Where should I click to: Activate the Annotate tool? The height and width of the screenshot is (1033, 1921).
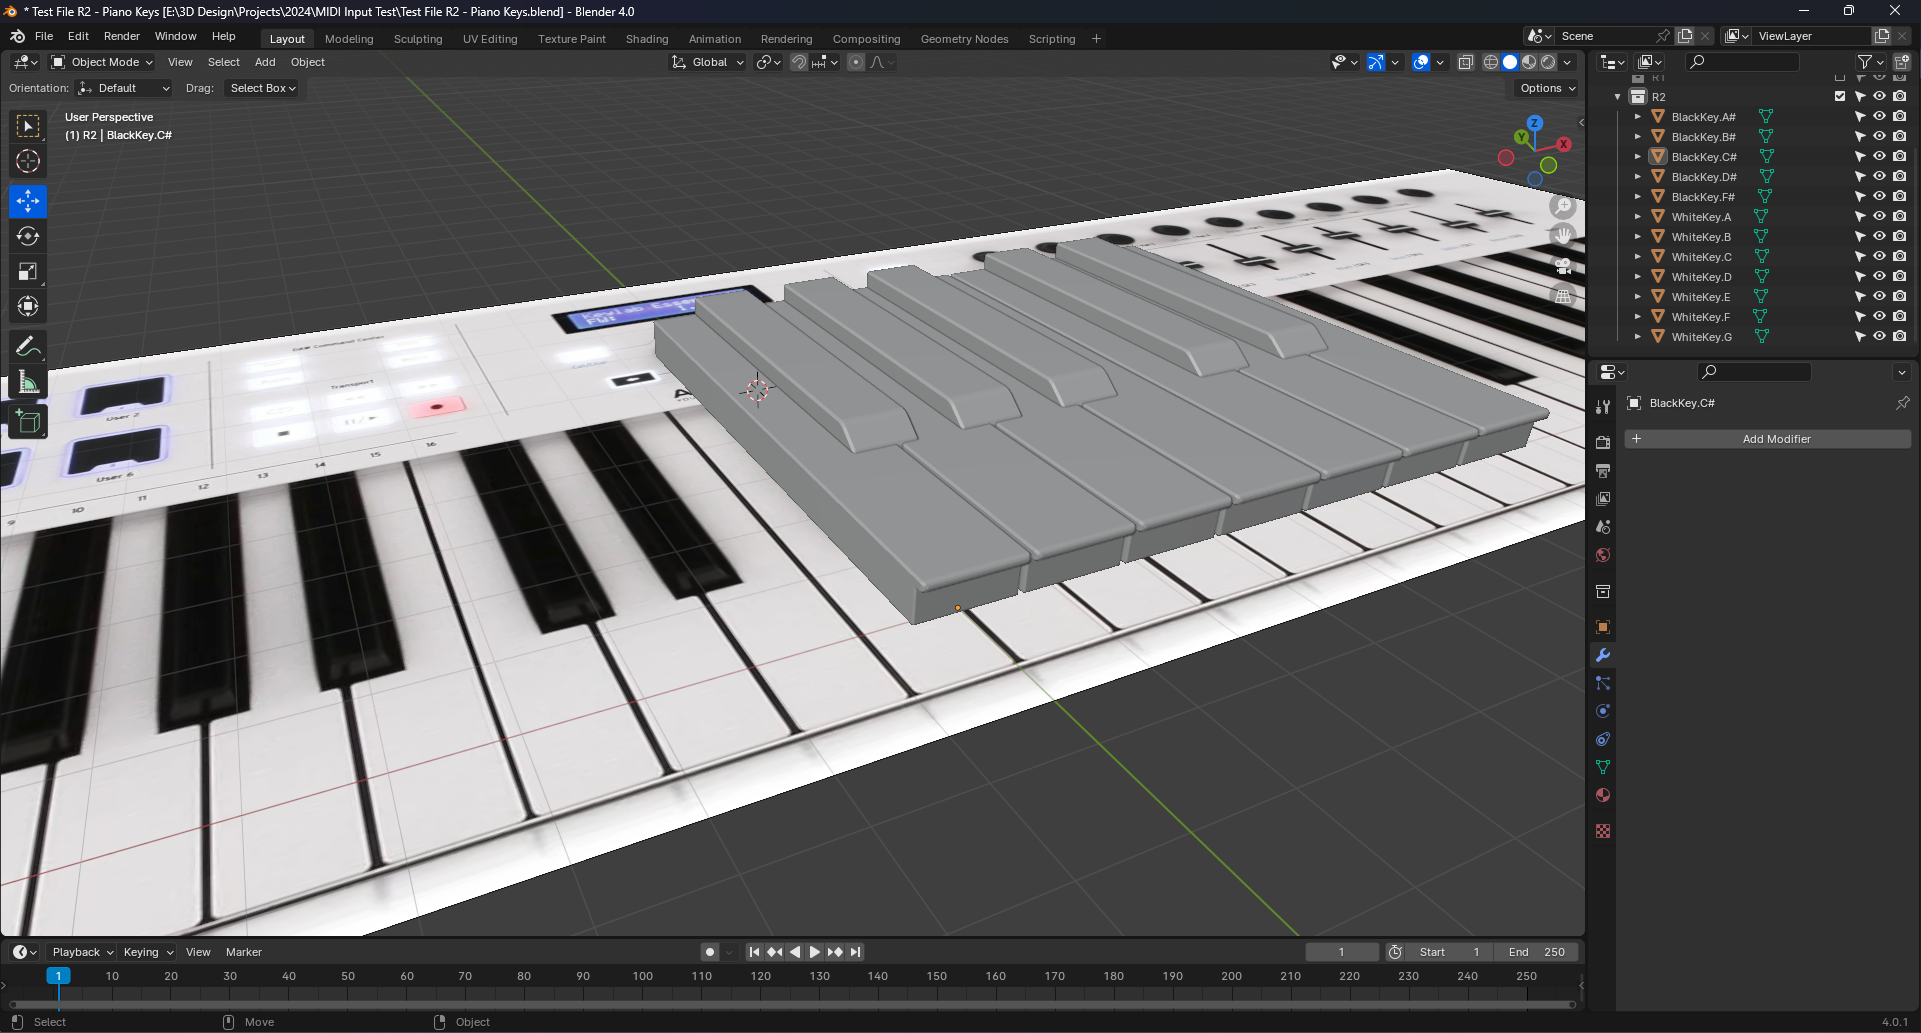(27, 346)
